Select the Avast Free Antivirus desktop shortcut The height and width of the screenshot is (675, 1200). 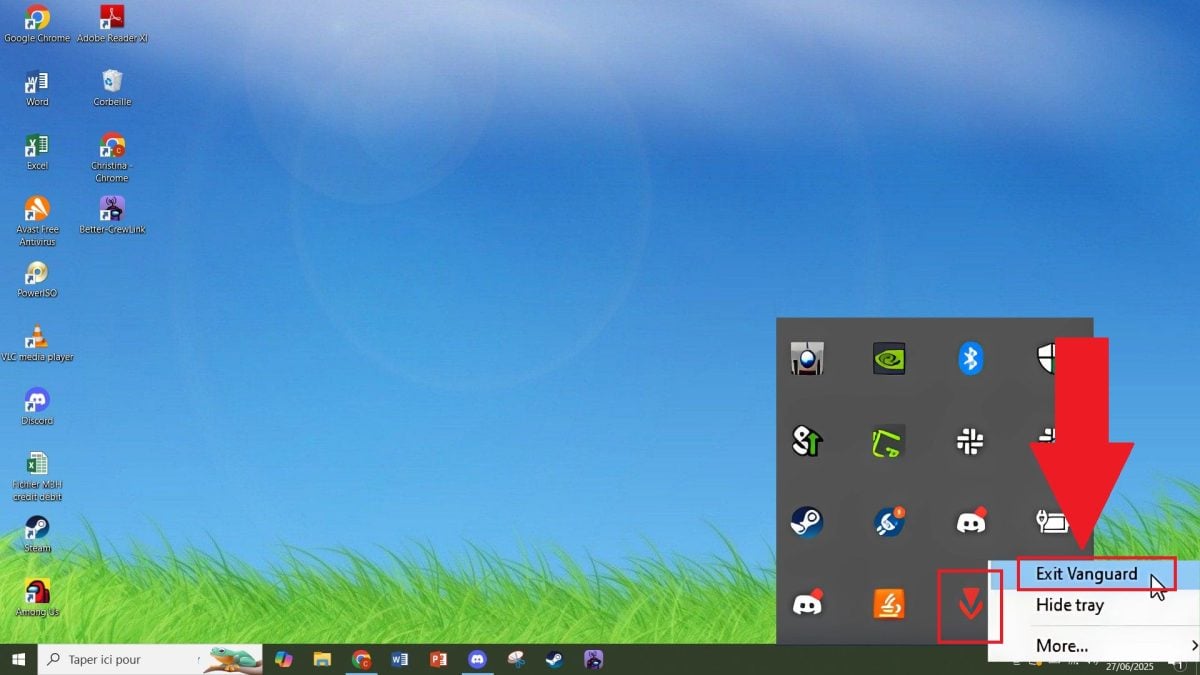tap(37, 216)
